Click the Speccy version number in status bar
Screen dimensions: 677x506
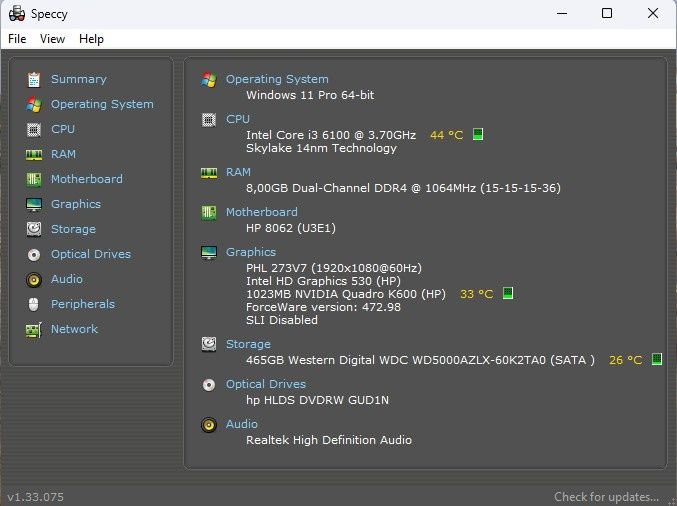[x=35, y=497]
